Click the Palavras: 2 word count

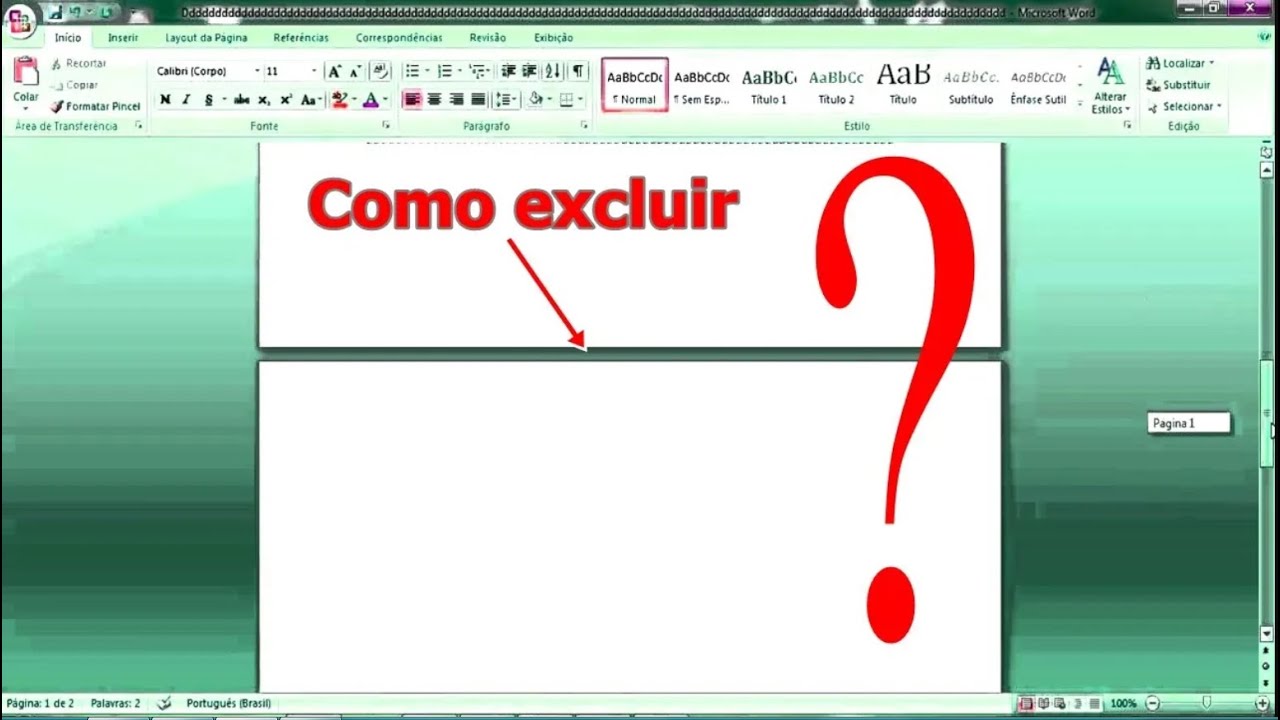pyautogui.click(x=117, y=703)
